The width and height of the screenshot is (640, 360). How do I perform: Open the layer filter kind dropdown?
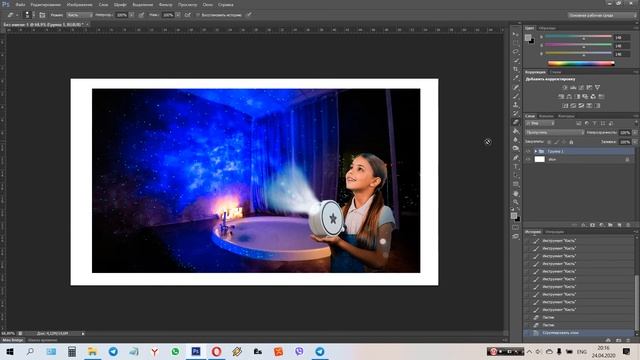pyautogui.click(x=540, y=123)
